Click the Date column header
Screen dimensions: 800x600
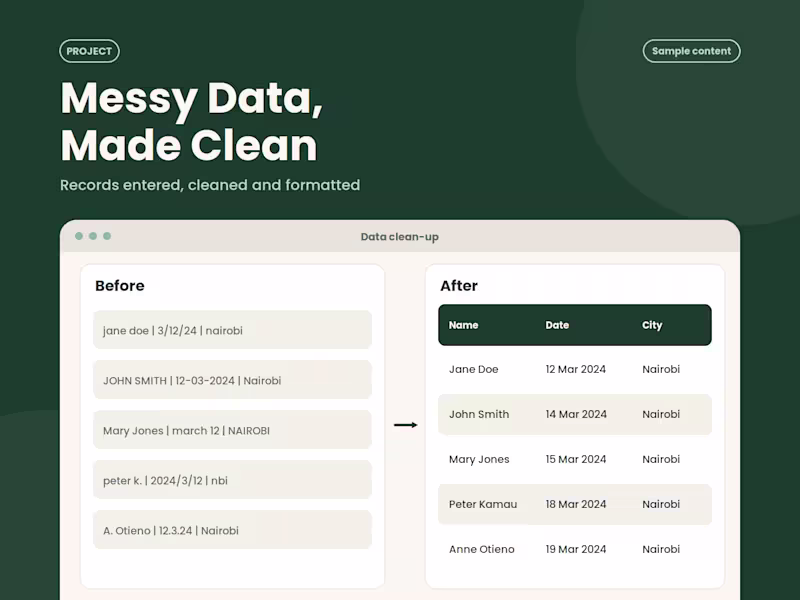[x=557, y=325]
